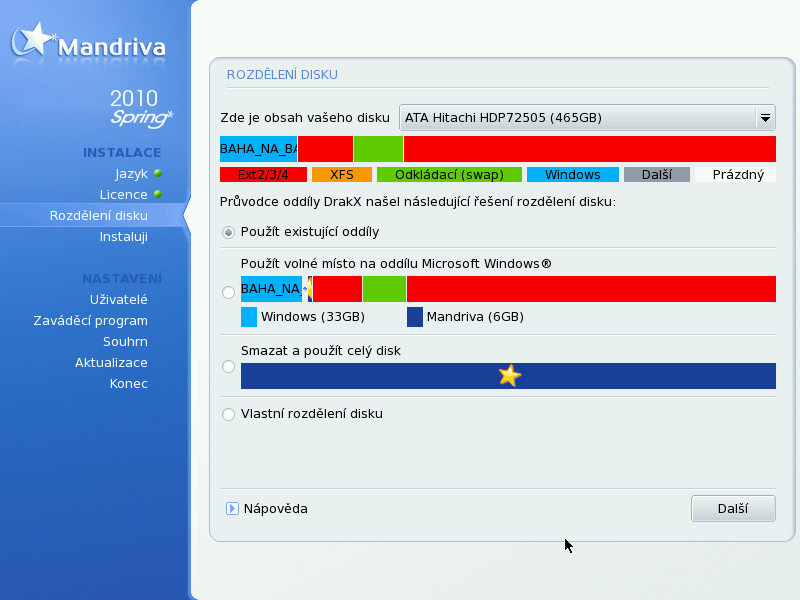Click the Instaluji step in sidebar
The width and height of the screenshot is (800, 600).
[x=123, y=237]
